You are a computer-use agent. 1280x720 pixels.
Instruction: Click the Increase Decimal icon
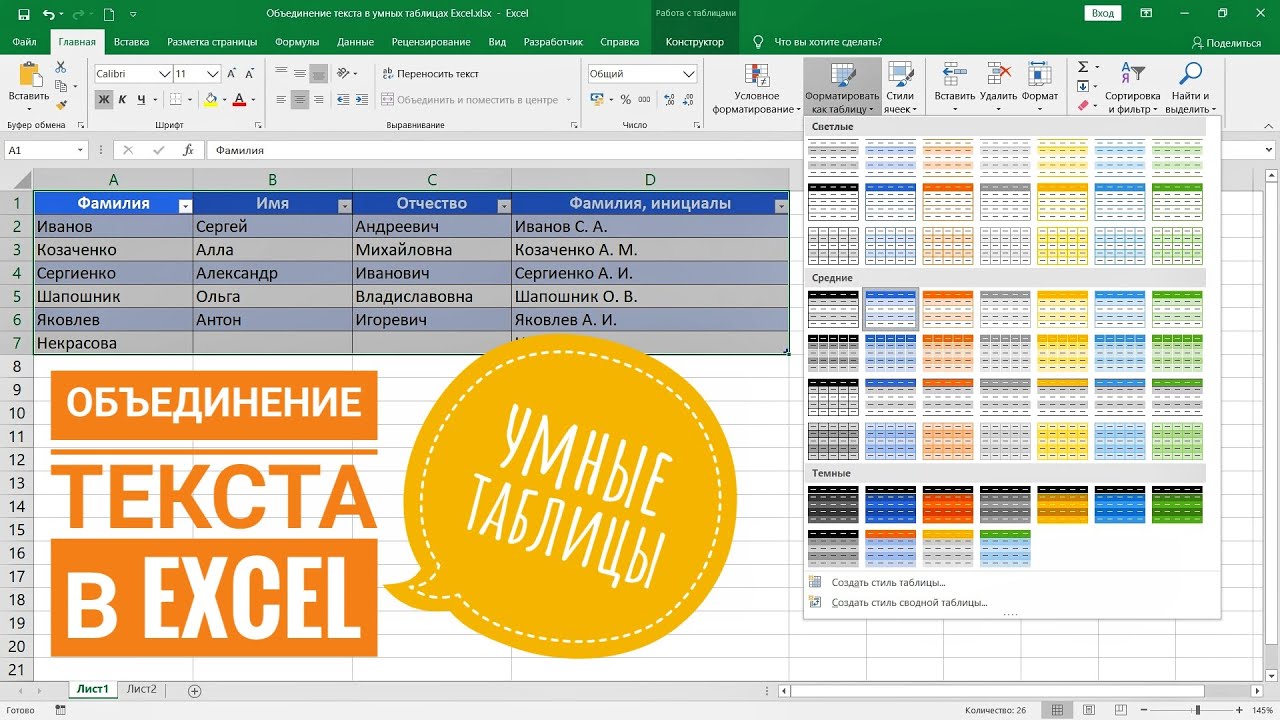pyautogui.click(x=668, y=99)
